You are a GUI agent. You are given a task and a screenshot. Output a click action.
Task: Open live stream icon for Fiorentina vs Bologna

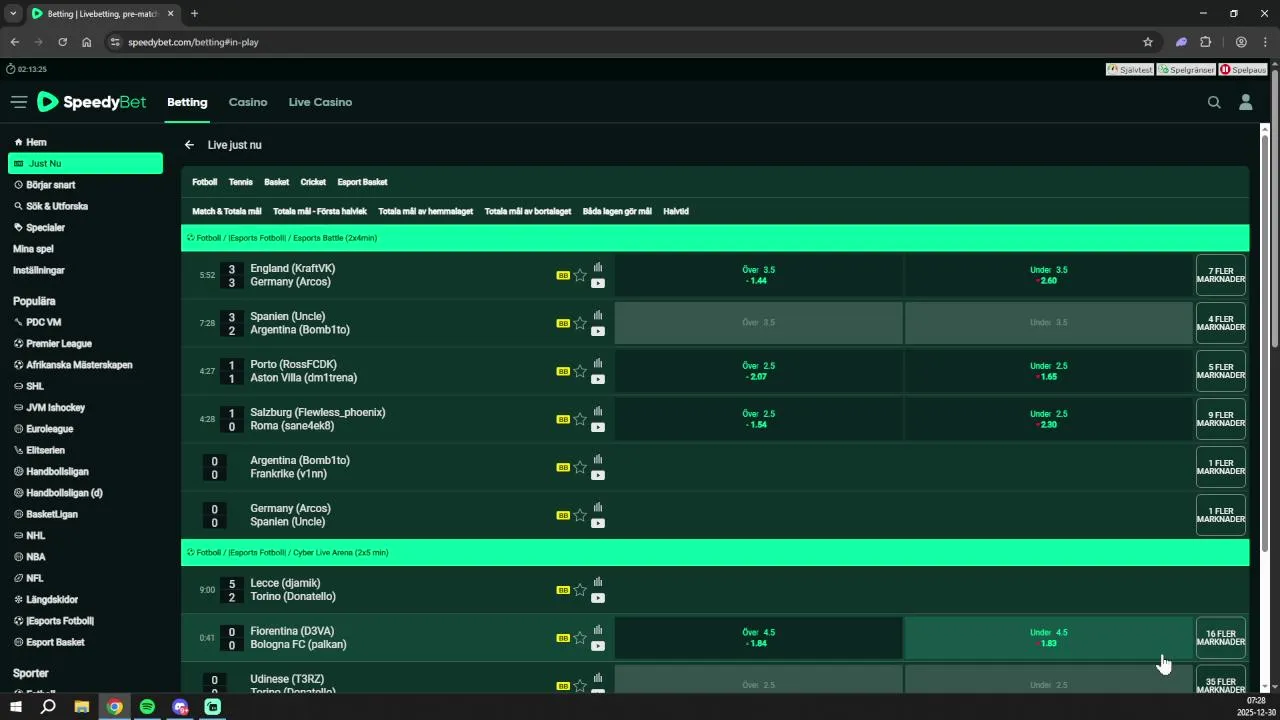pyautogui.click(x=598, y=646)
